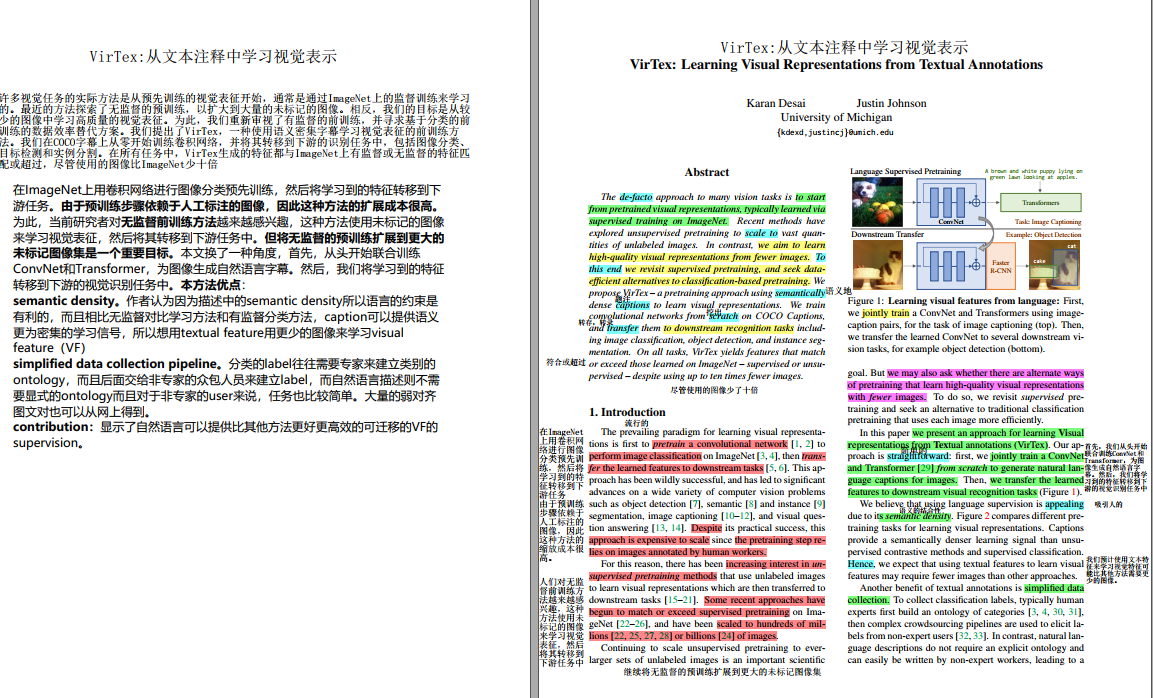Click Task: Image Captioning label
Viewport: 1153px width, 698px height.
click(x=1048, y=221)
